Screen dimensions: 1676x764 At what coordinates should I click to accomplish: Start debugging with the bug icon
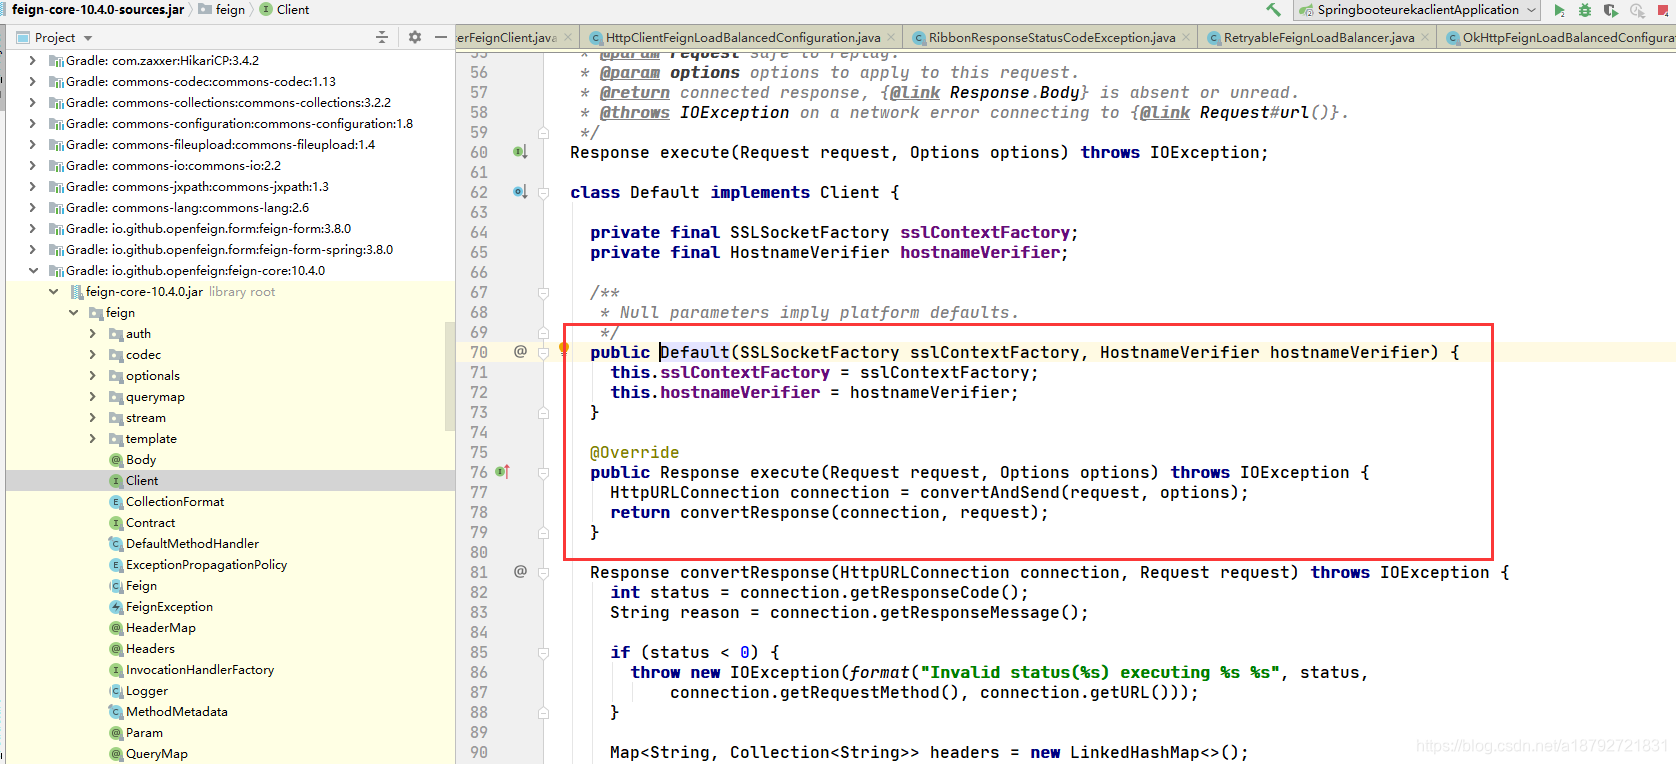click(x=1585, y=10)
